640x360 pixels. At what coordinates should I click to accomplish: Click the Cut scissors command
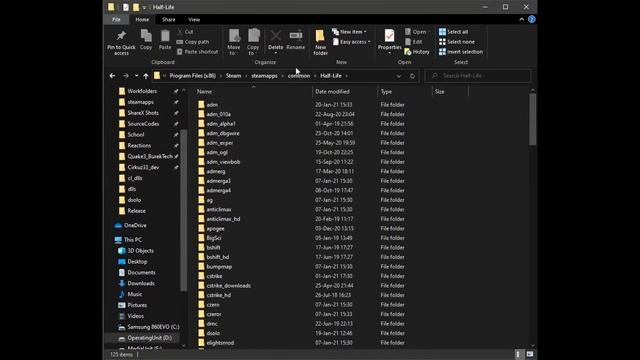(x=185, y=32)
